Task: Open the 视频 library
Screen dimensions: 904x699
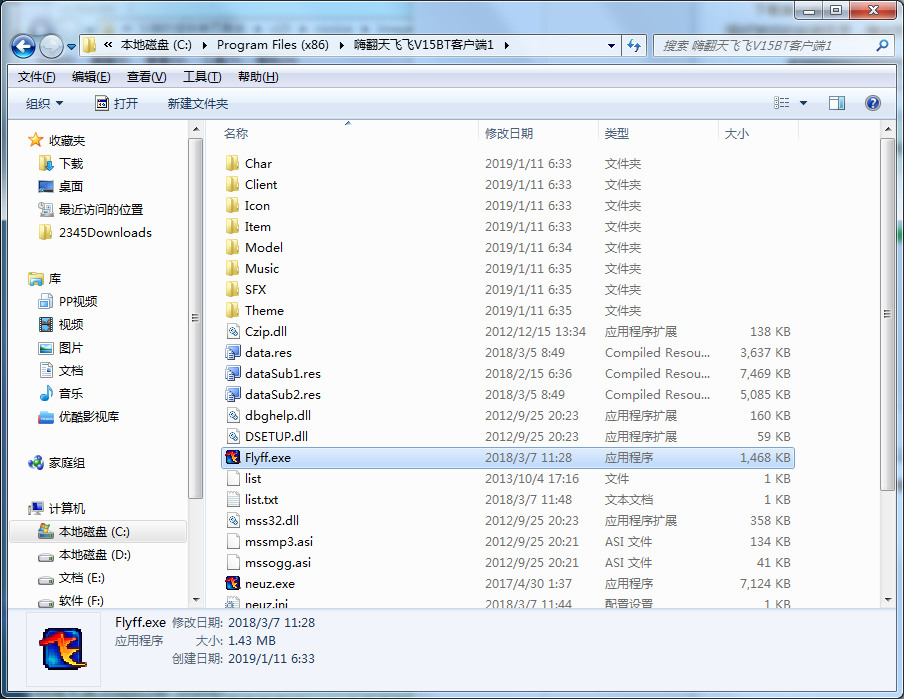Action: point(70,325)
